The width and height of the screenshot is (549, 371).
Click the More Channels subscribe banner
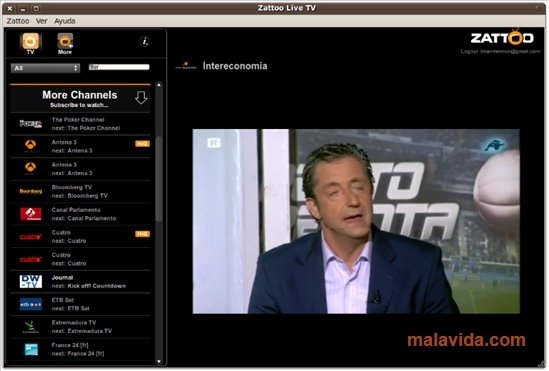80,98
